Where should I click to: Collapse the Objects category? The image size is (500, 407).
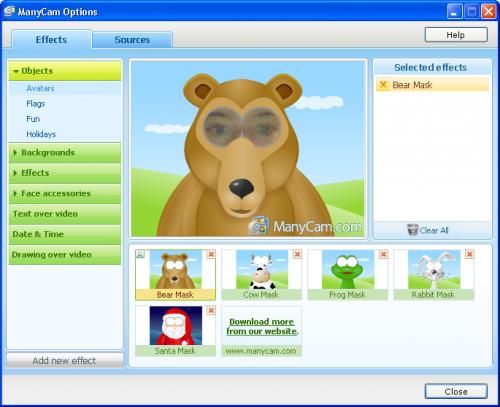click(x=65, y=71)
